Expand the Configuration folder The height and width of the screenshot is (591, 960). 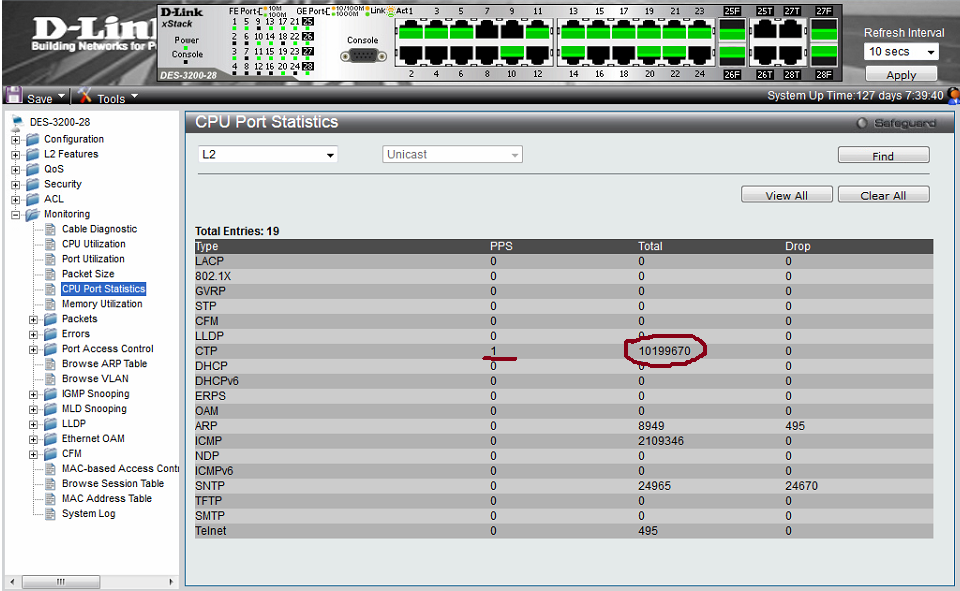click(x=15, y=140)
